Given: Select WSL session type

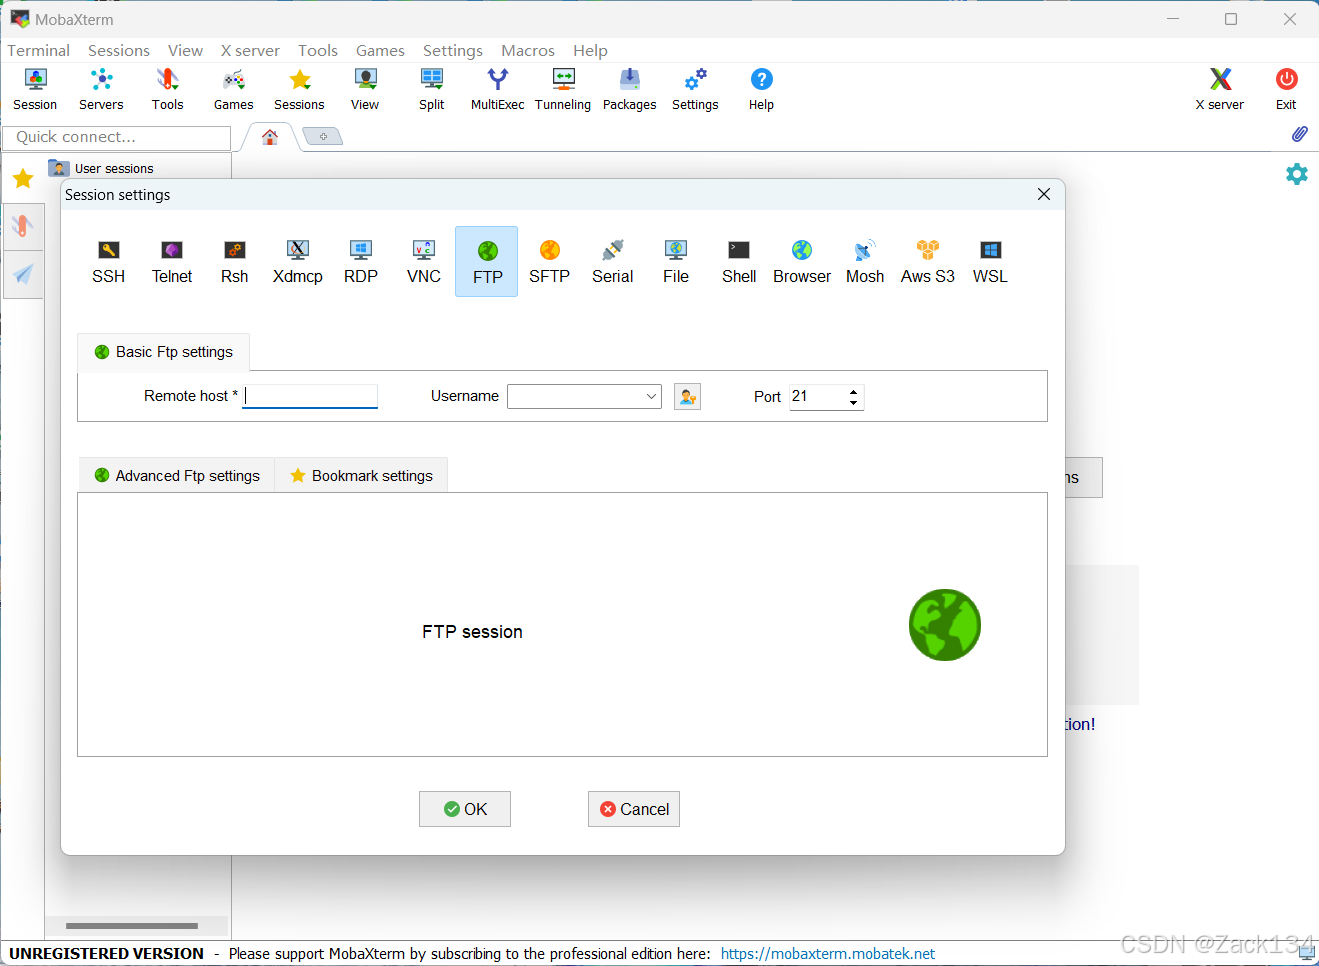Looking at the screenshot, I should point(991,262).
